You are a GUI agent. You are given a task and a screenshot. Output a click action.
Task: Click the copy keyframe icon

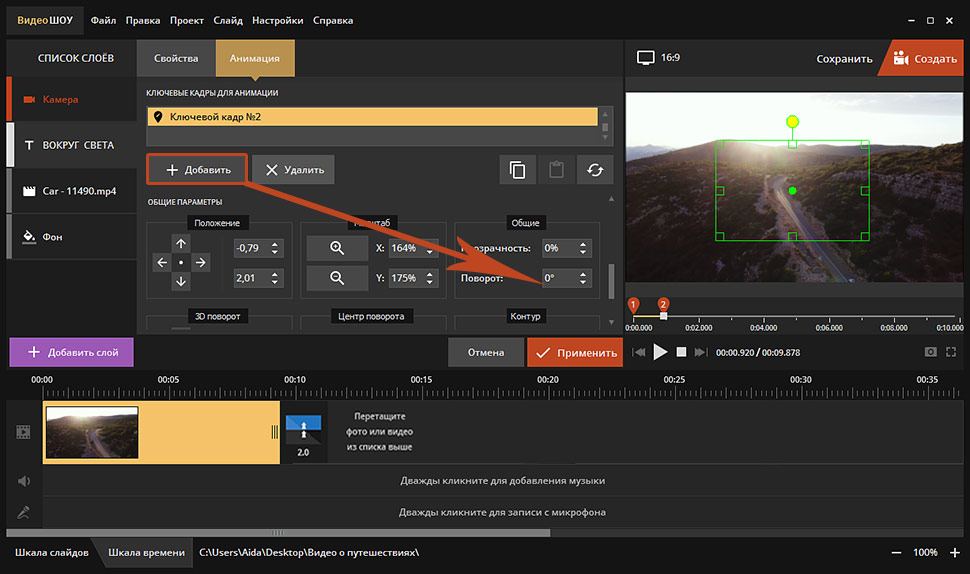[x=517, y=169]
